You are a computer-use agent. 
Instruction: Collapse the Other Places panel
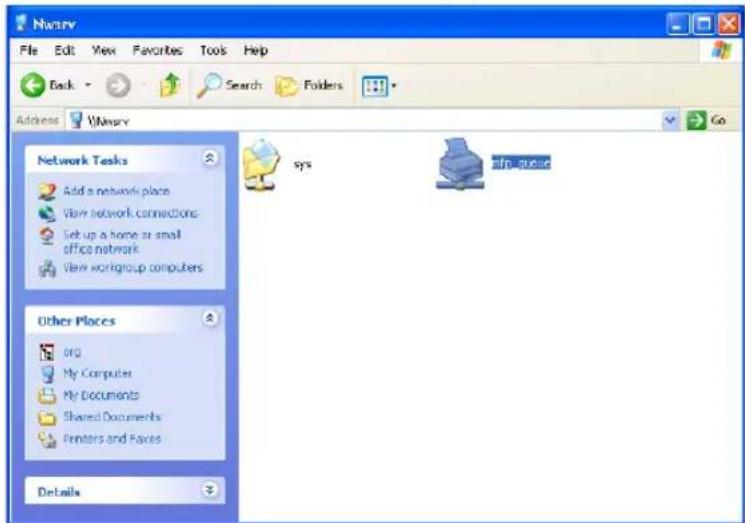210,318
